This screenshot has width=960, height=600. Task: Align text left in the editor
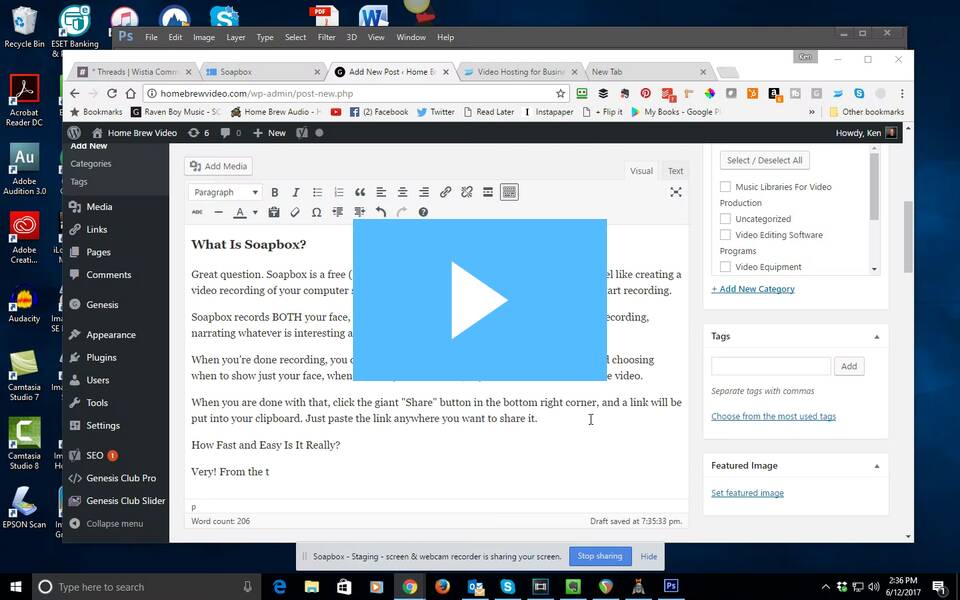381,192
